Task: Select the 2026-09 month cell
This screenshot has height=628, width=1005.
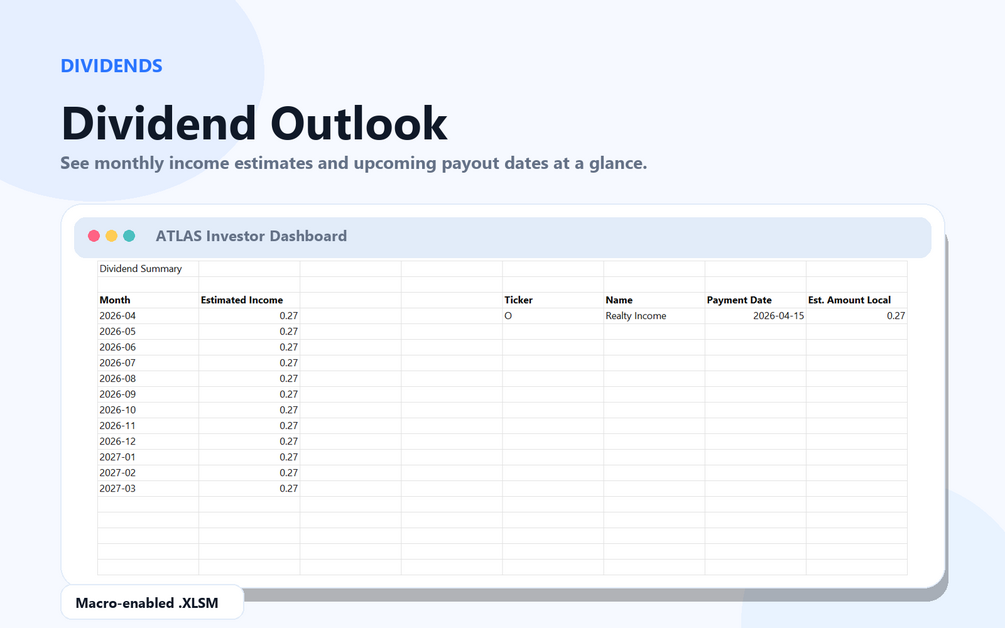Action: [x=148, y=394]
